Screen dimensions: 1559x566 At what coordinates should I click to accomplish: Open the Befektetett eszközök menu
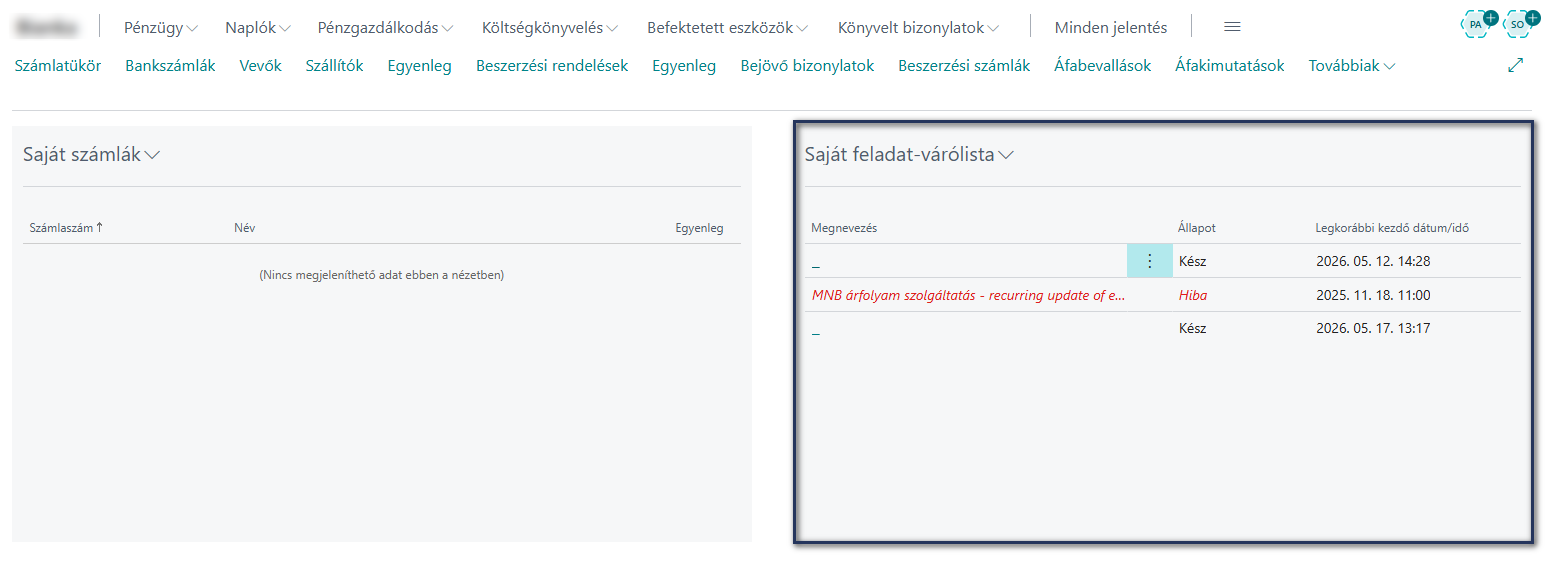(x=727, y=28)
